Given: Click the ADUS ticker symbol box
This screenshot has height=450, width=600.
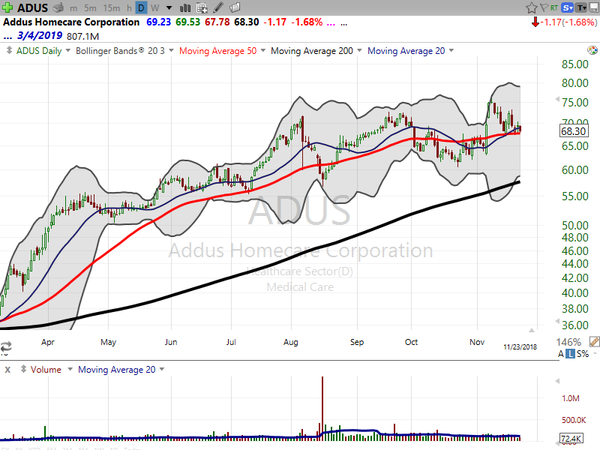Looking at the screenshot, I should coord(32,8).
